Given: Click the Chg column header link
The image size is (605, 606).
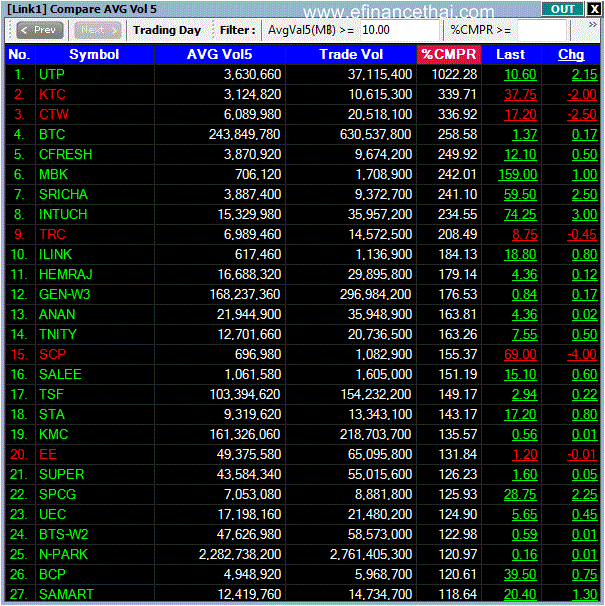Looking at the screenshot, I should tap(571, 54).
